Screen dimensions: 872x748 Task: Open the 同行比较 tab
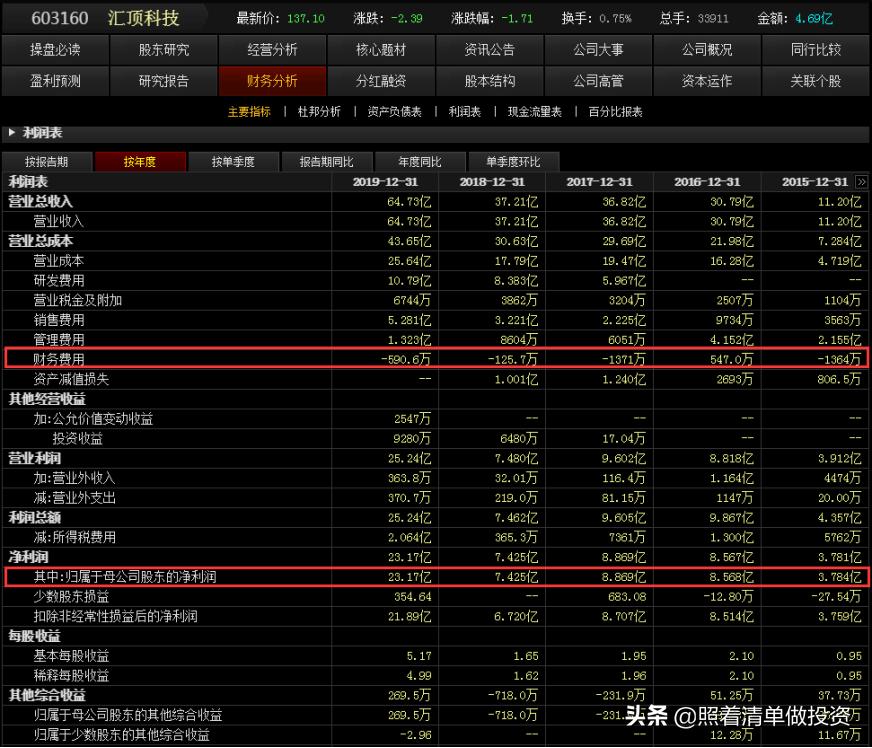pyautogui.click(x=816, y=50)
